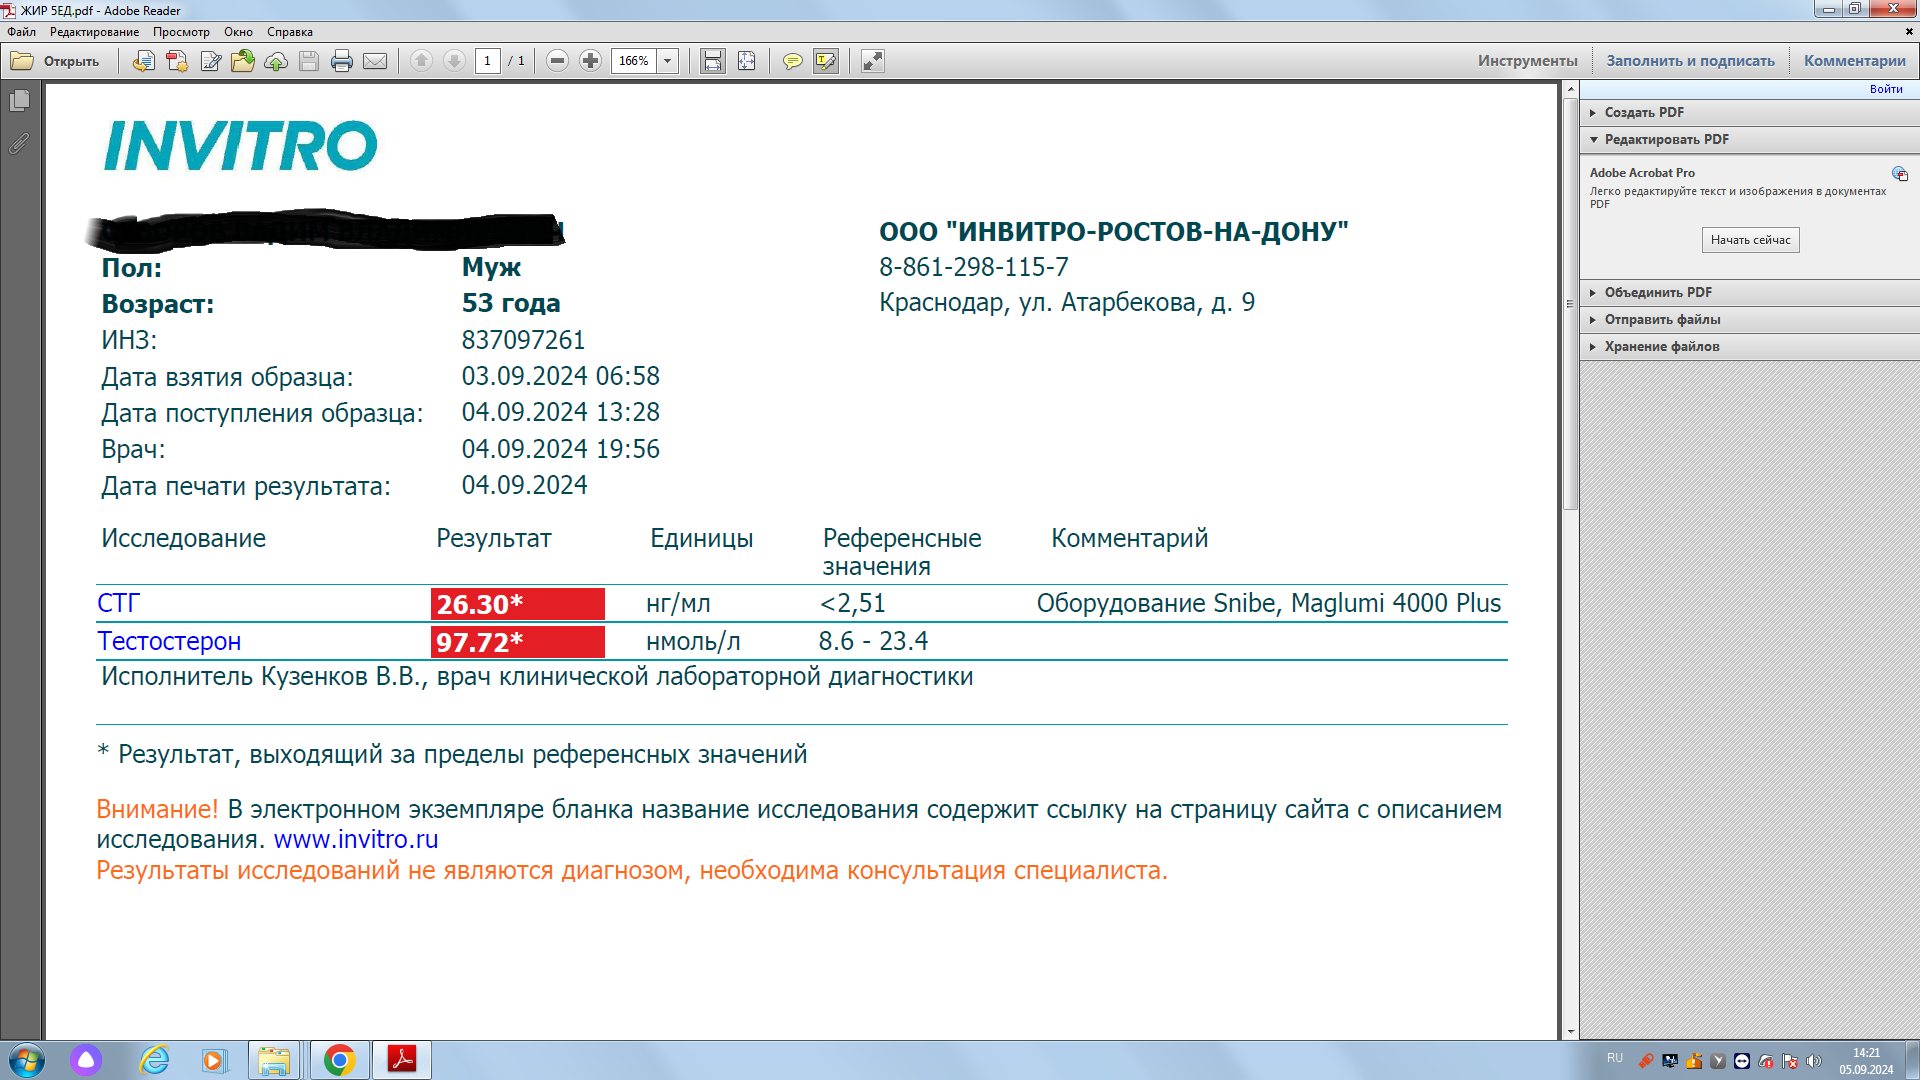Switch to read mode fullscreen icon
This screenshot has height=1080, width=1920.
(873, 61)
